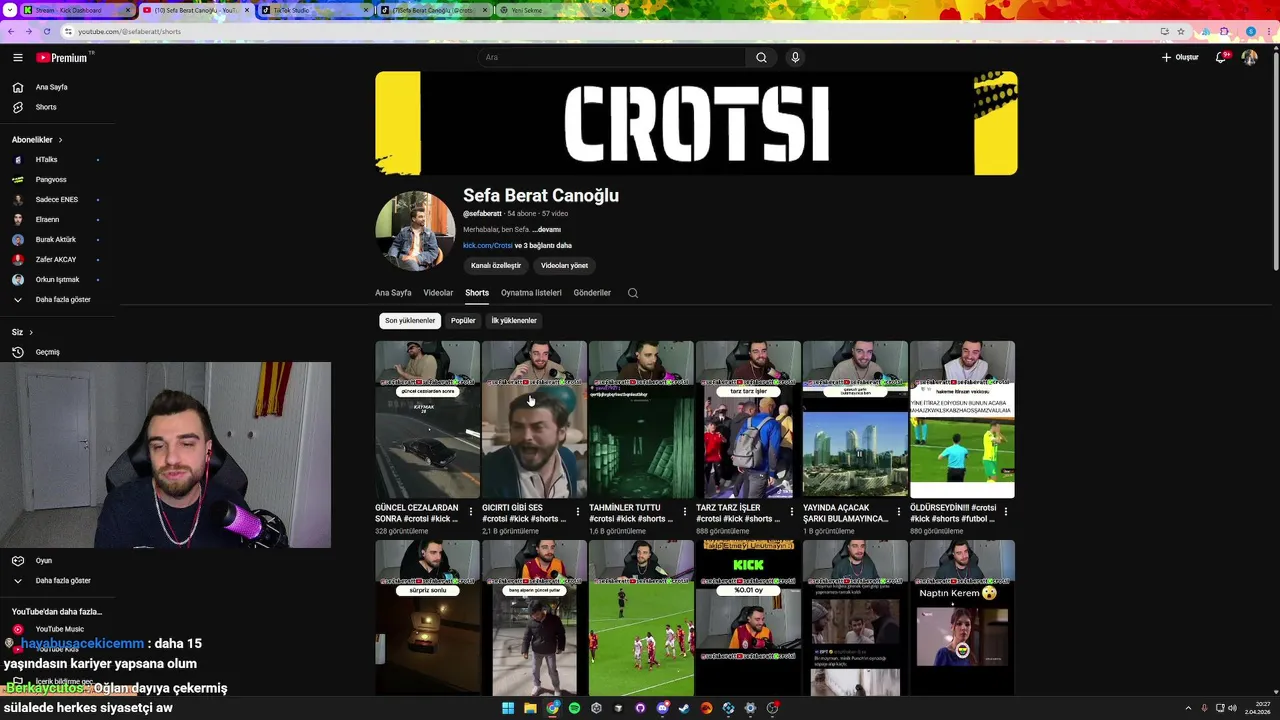Expand the Siz section chevron
The image size is (1280, 720).
pyautogui.click(x=31, y=332)
